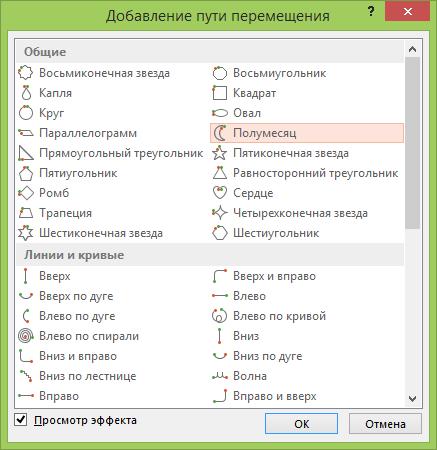
Task: Select the Восьмиконечная звезда path icon
Action: [26, 73]
